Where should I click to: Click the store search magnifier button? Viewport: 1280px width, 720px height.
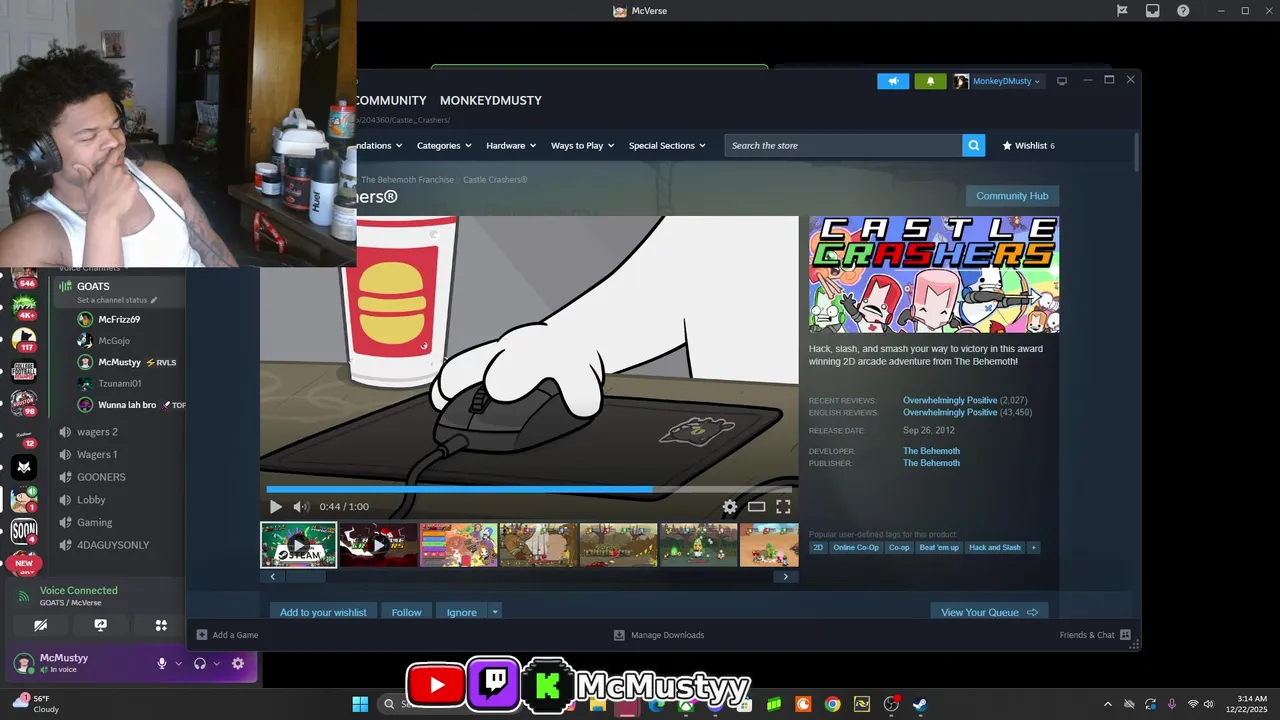974,145
